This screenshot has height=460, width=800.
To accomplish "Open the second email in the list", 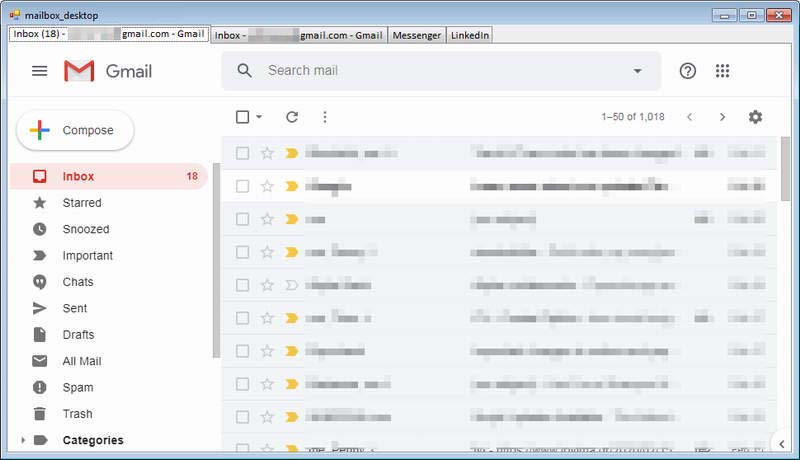I will tap(499, 186).
